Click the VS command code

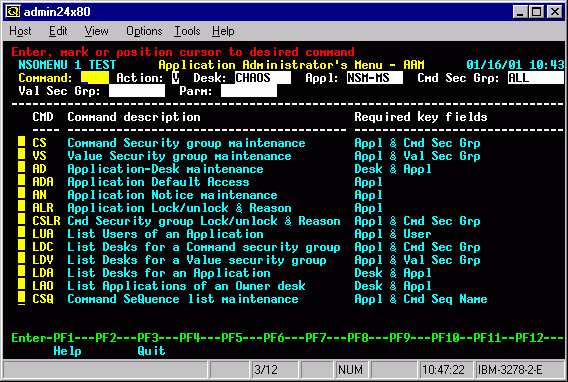39,156
